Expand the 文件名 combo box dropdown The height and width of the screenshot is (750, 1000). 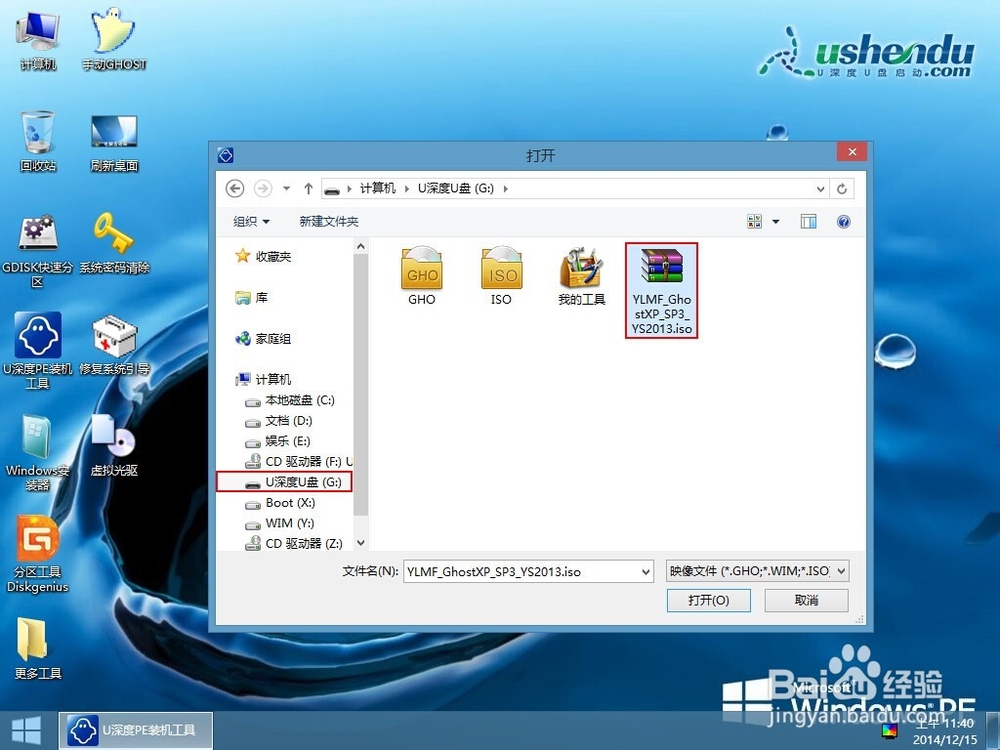pos(645,572)
